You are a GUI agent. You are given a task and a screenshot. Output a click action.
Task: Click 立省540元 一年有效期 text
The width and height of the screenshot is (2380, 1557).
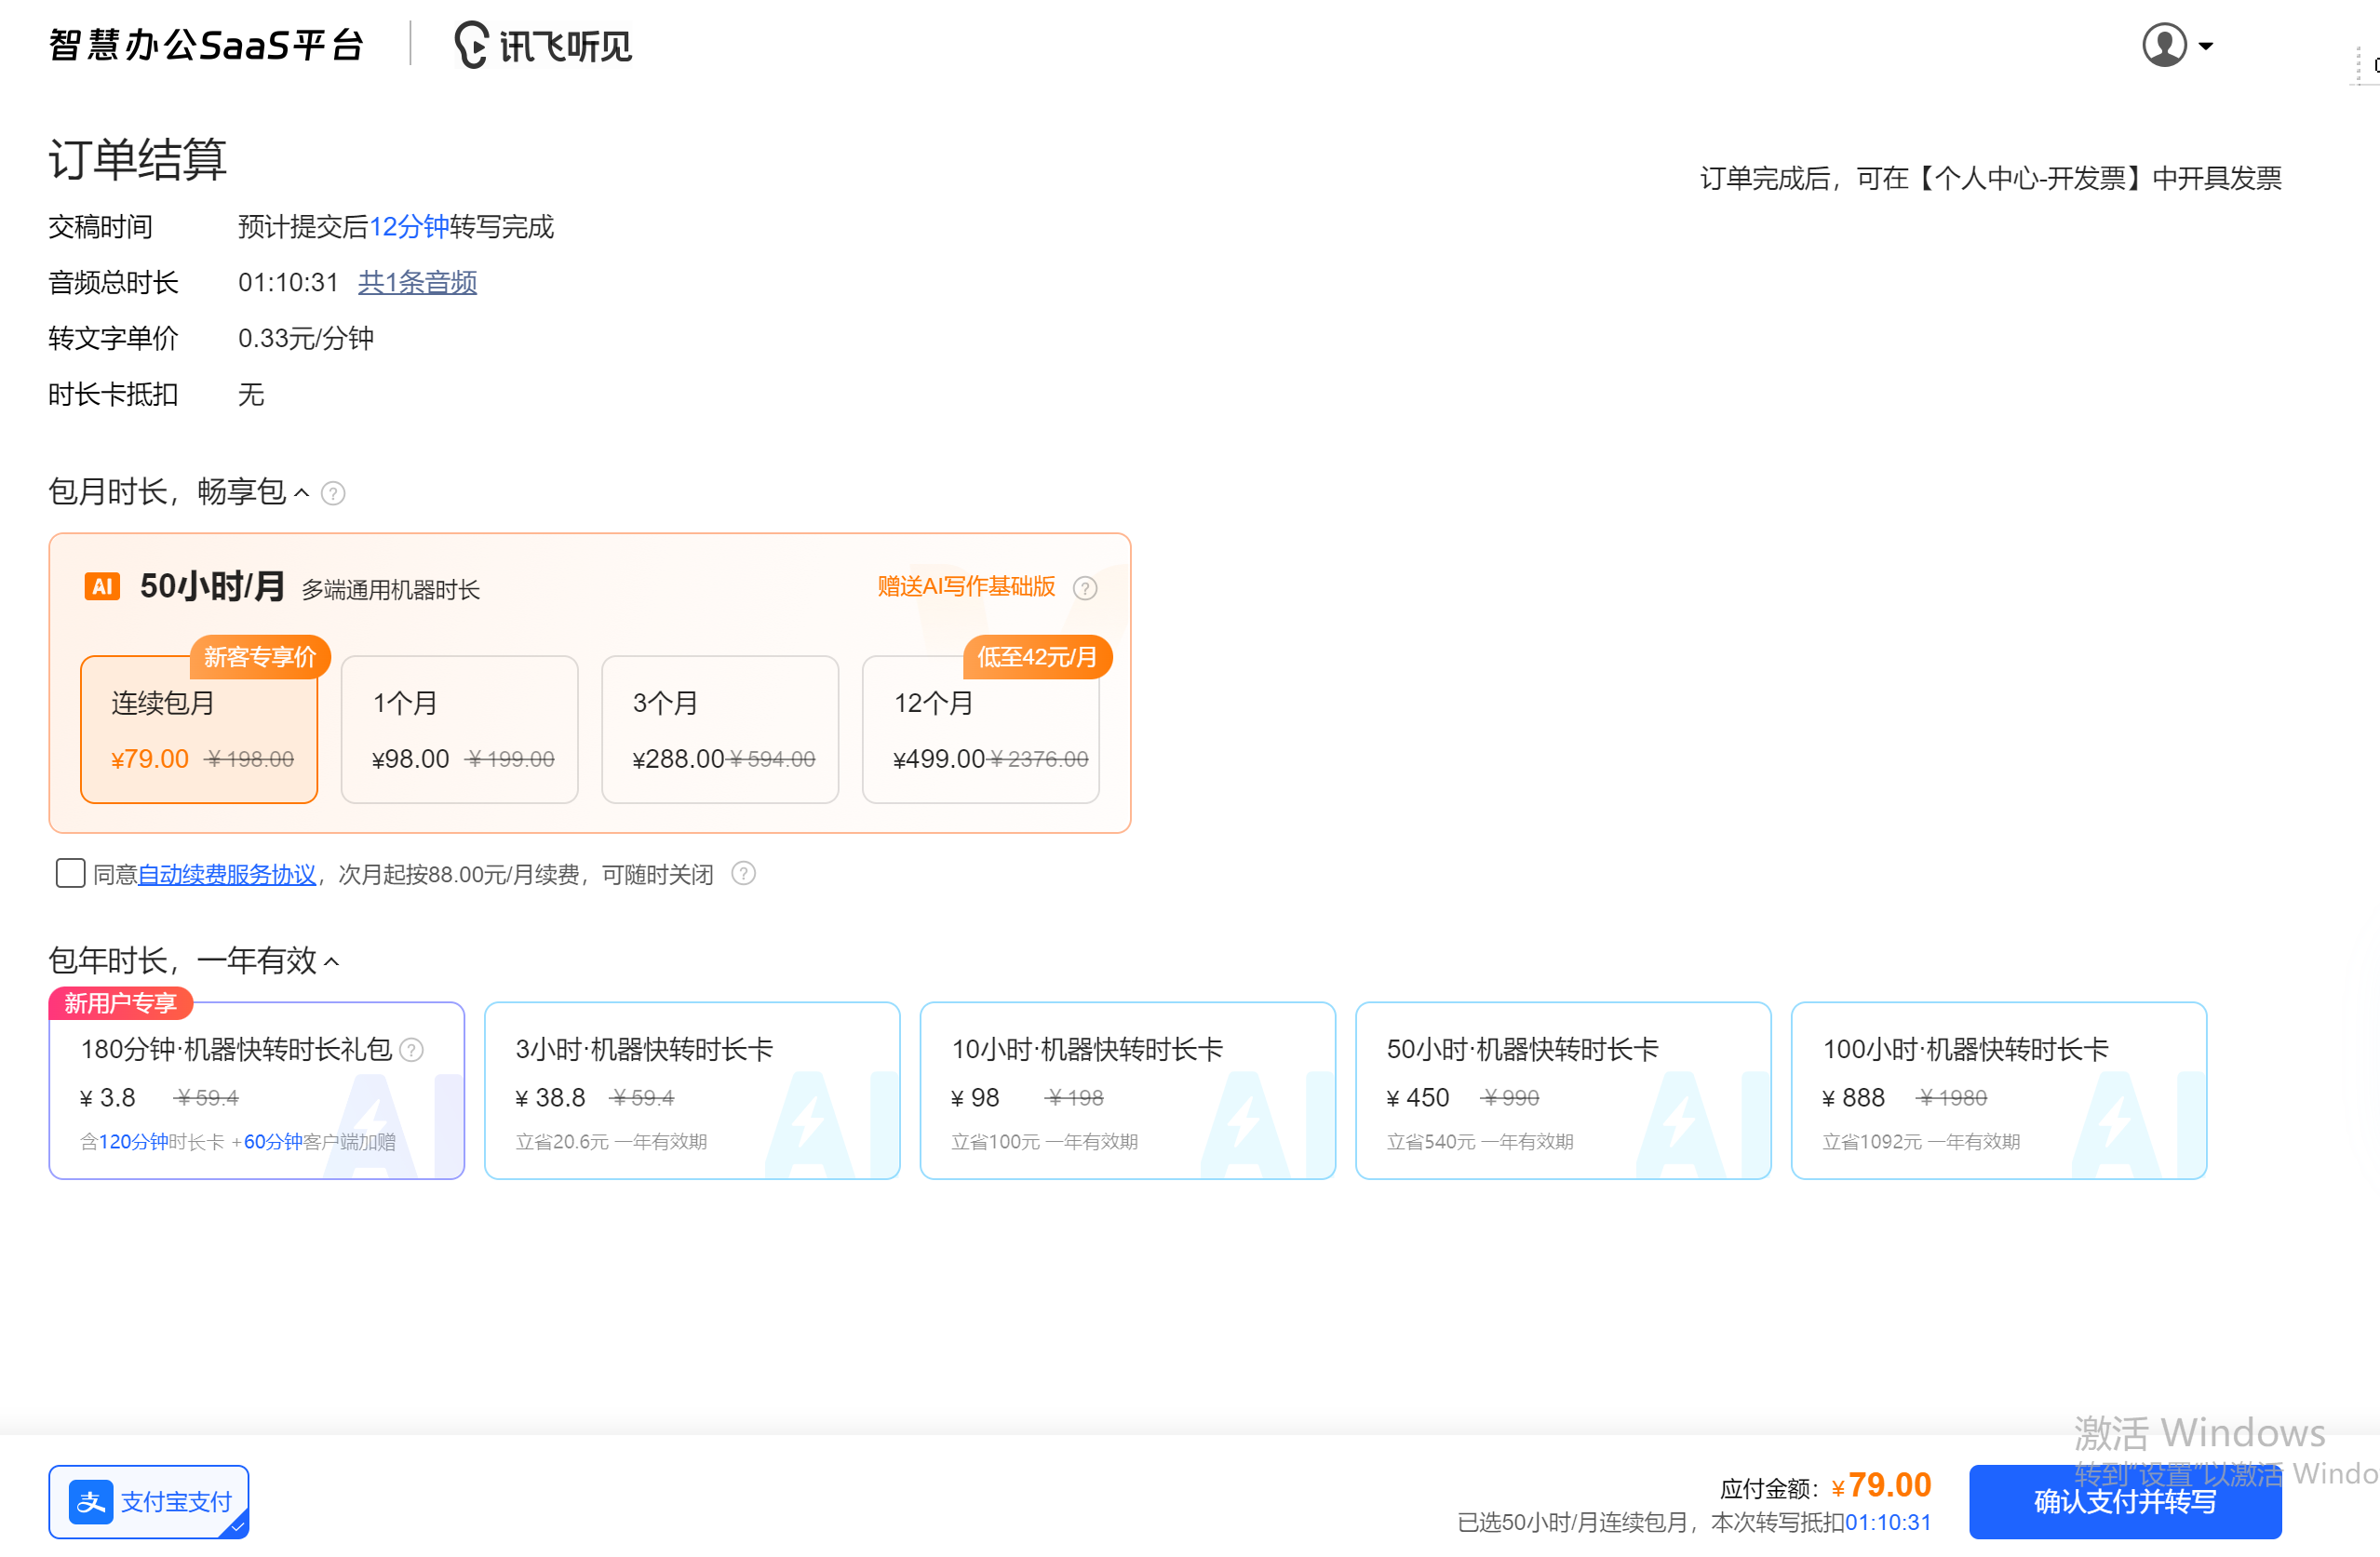click(x=1480, y=1141)
